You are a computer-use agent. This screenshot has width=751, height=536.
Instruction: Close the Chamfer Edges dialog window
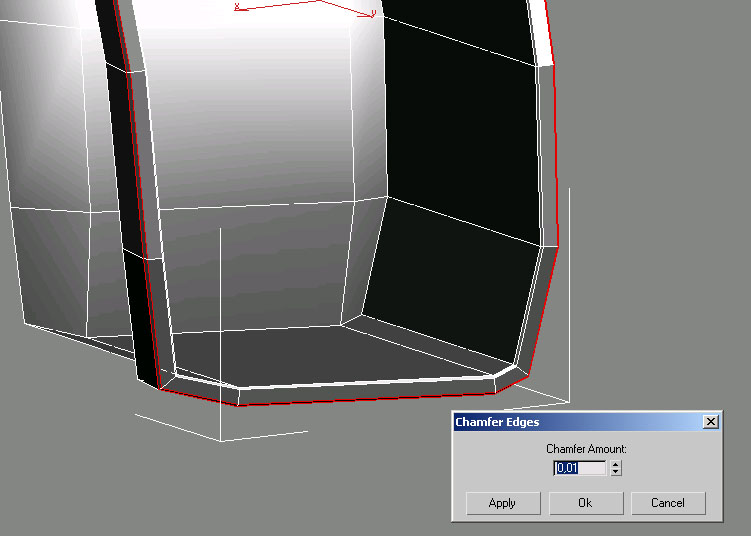(x=711, y=422)
